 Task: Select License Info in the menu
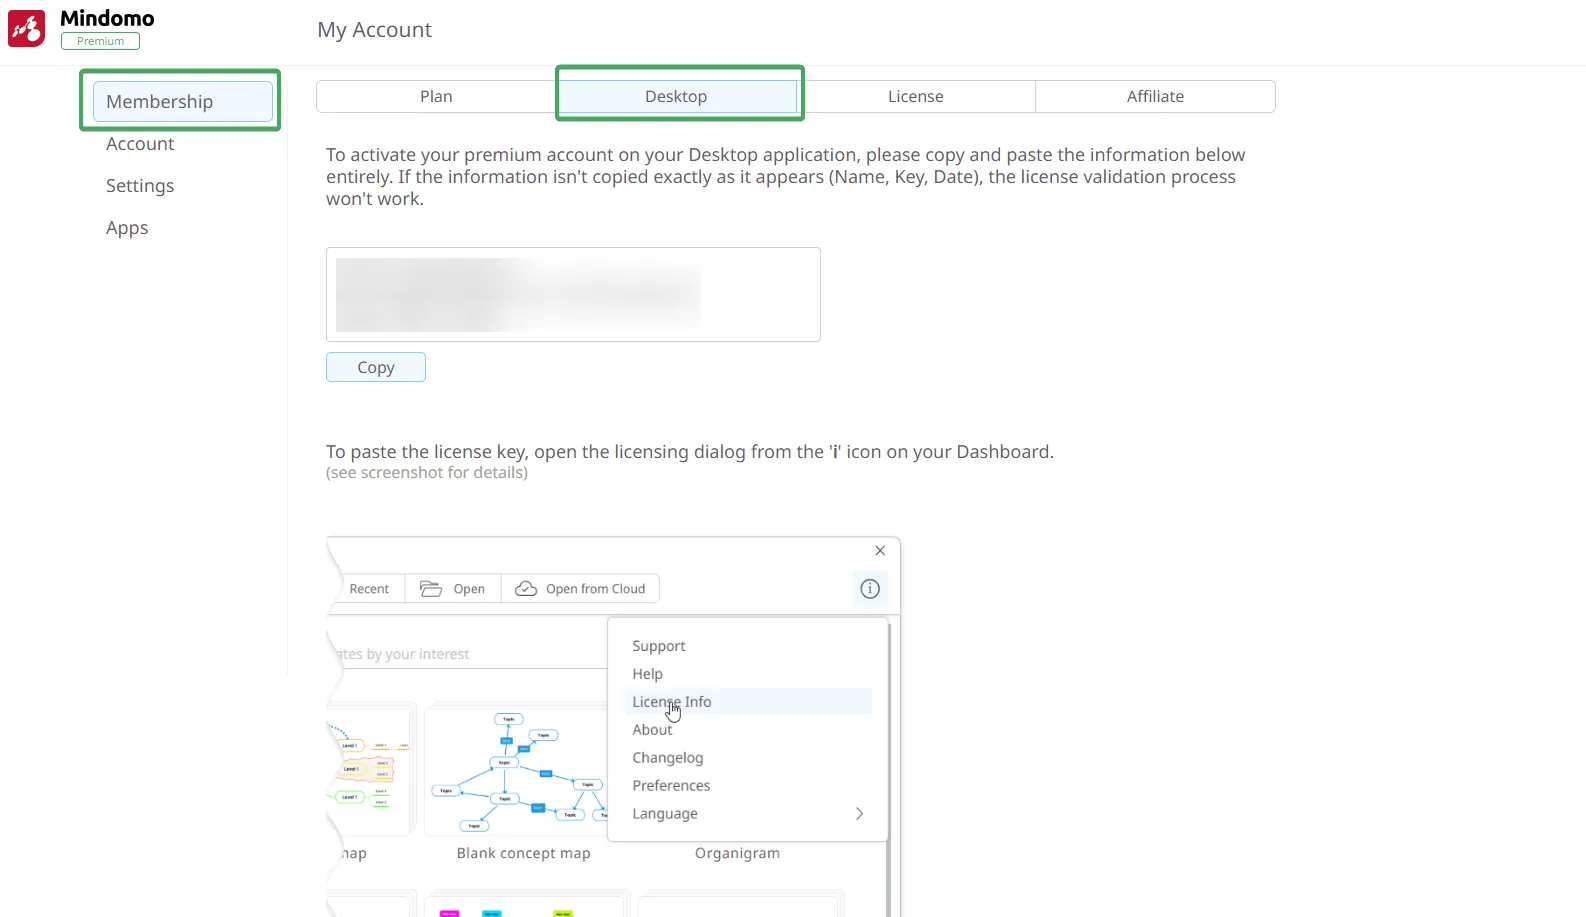coord(672,702)
